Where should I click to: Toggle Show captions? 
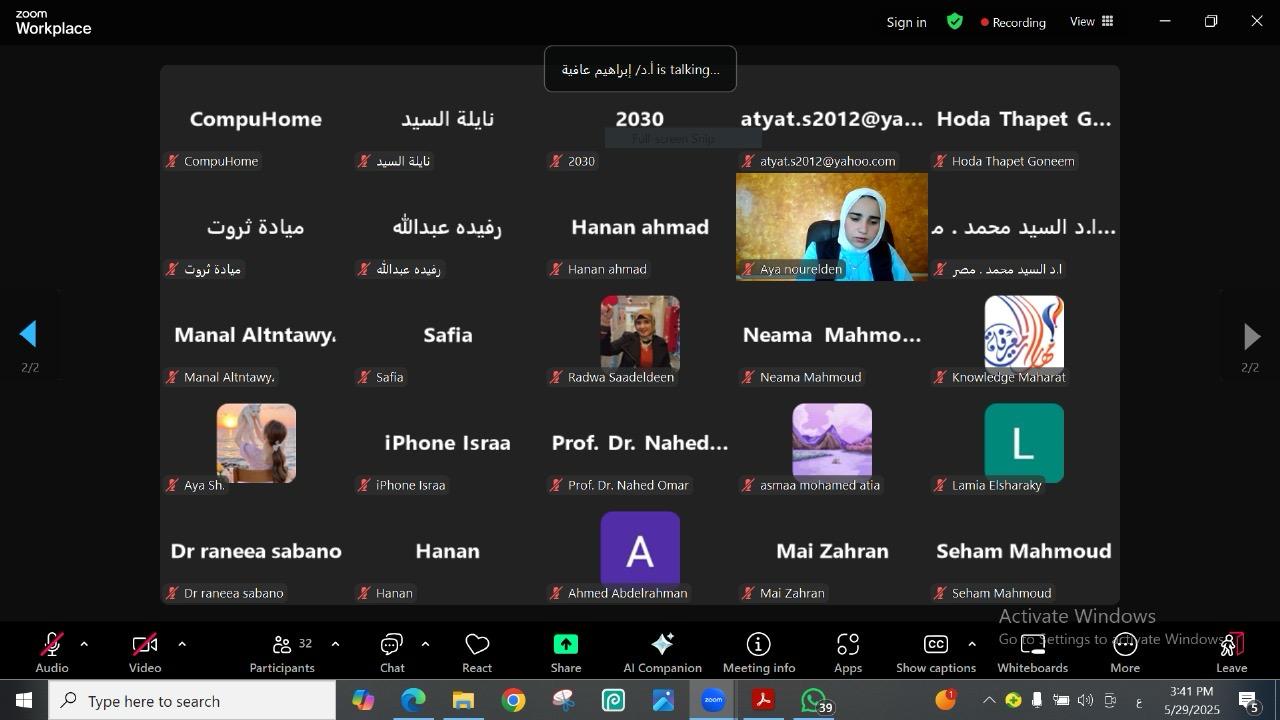click(x=935, y=652)
